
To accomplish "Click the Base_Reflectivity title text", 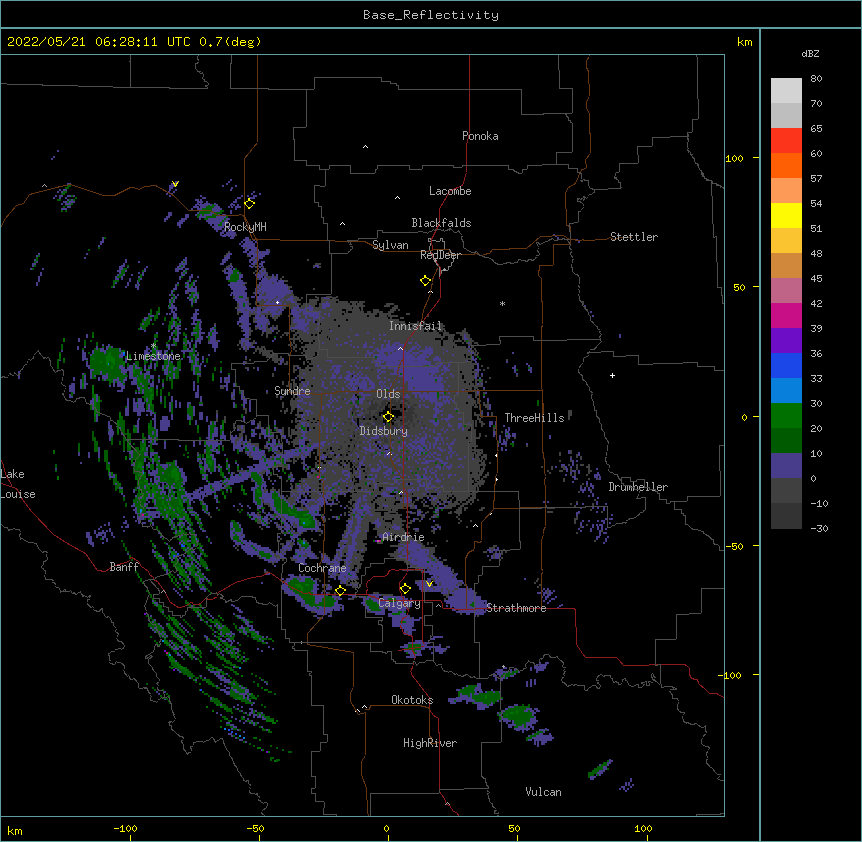I will [430, 15].
